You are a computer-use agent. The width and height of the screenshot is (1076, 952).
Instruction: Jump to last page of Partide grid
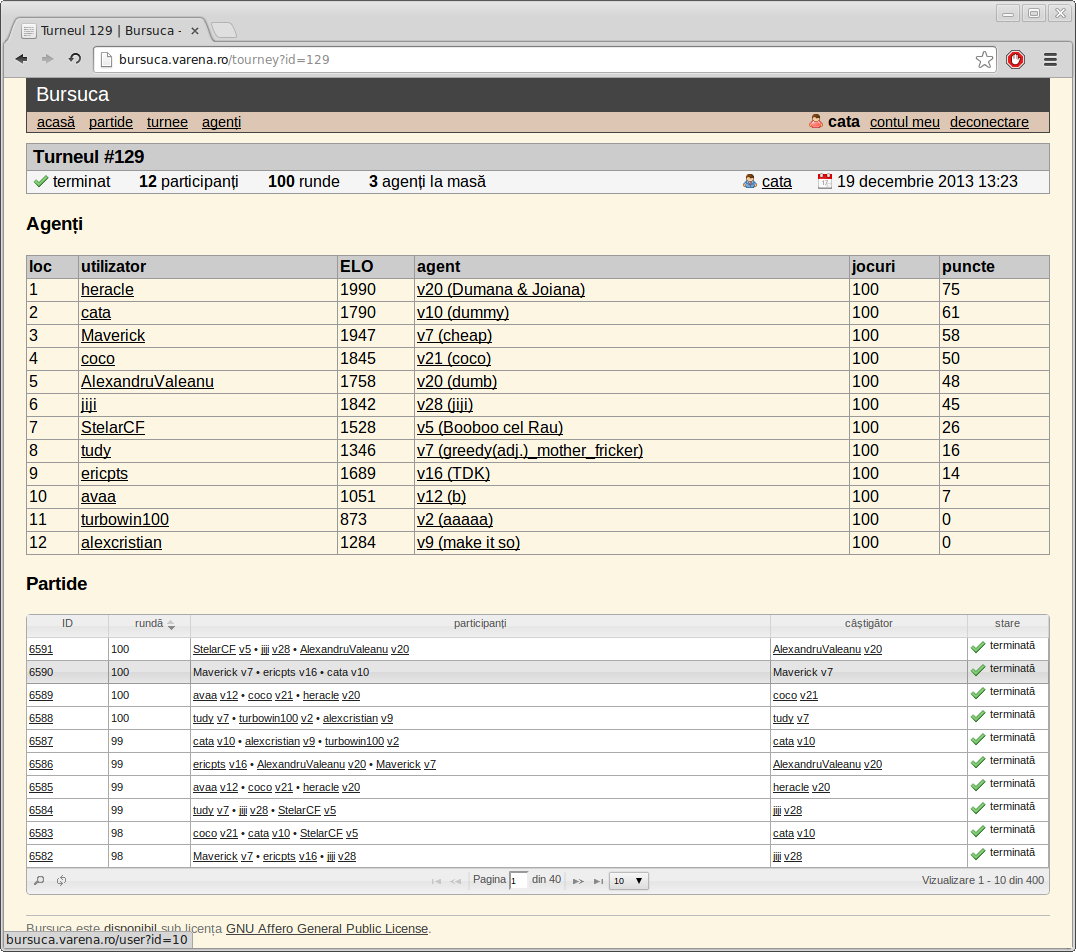tap(598, 881)
